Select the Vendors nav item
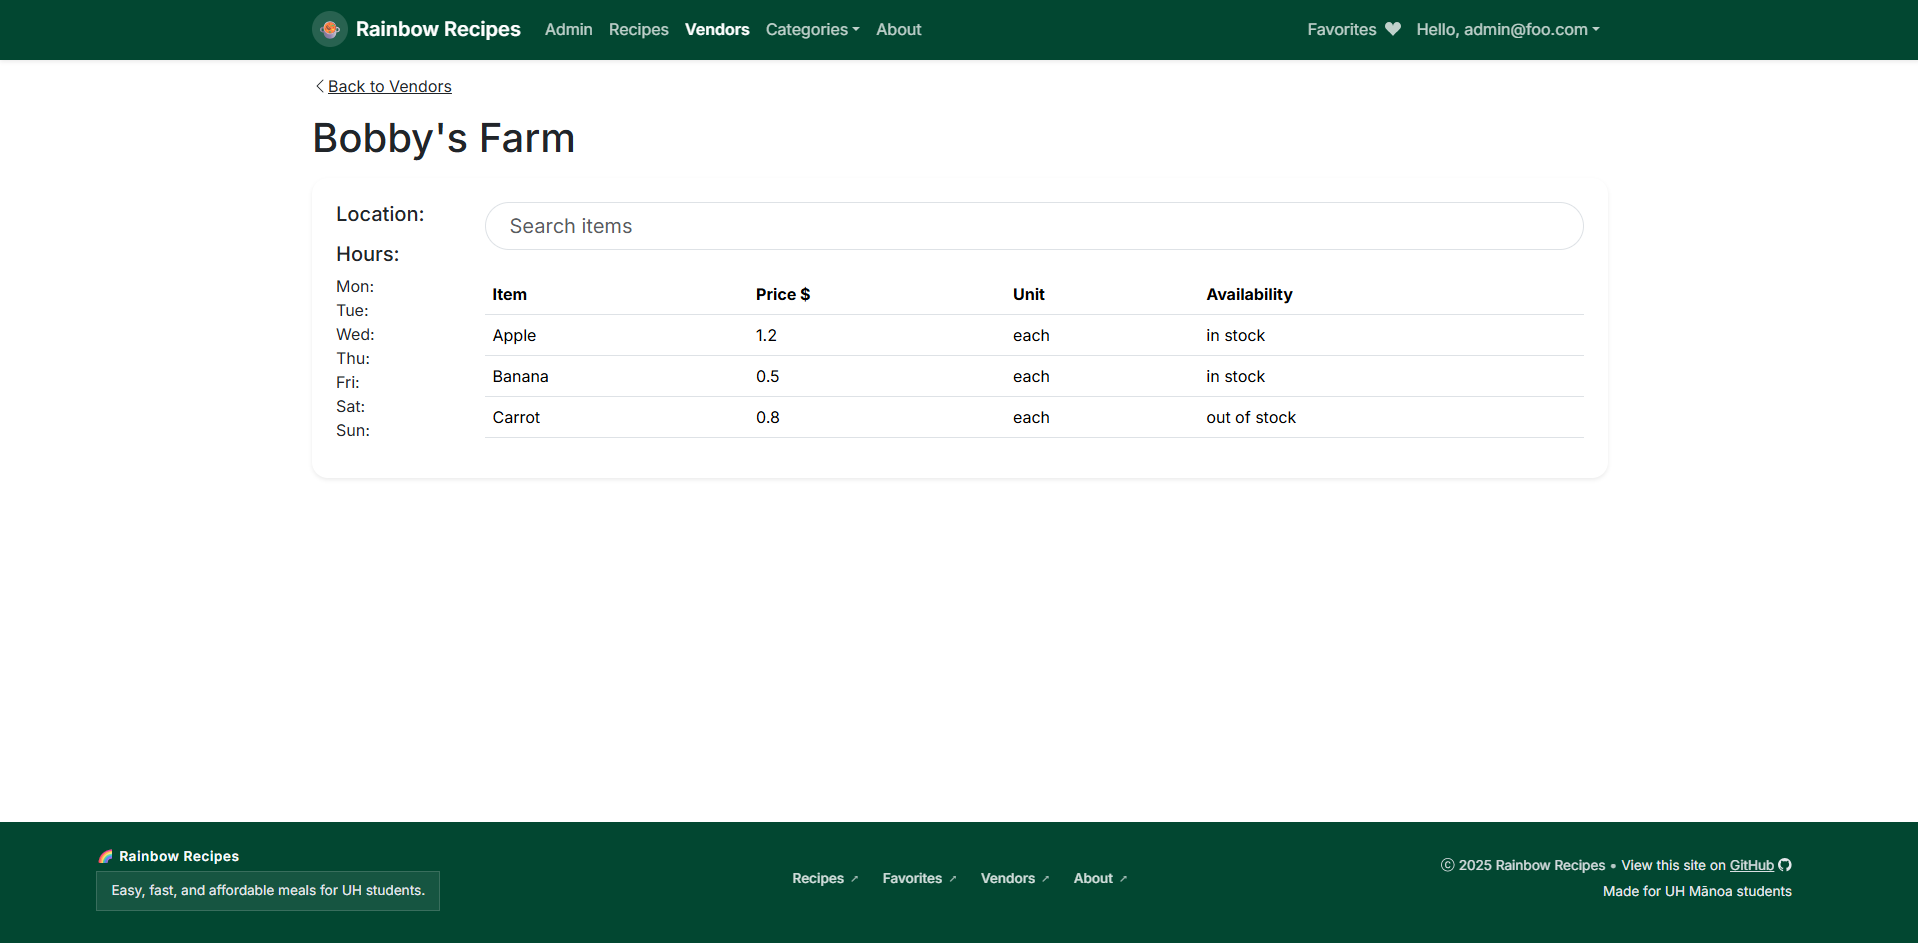Screen dimensions: 1918x943 point(716,30)
